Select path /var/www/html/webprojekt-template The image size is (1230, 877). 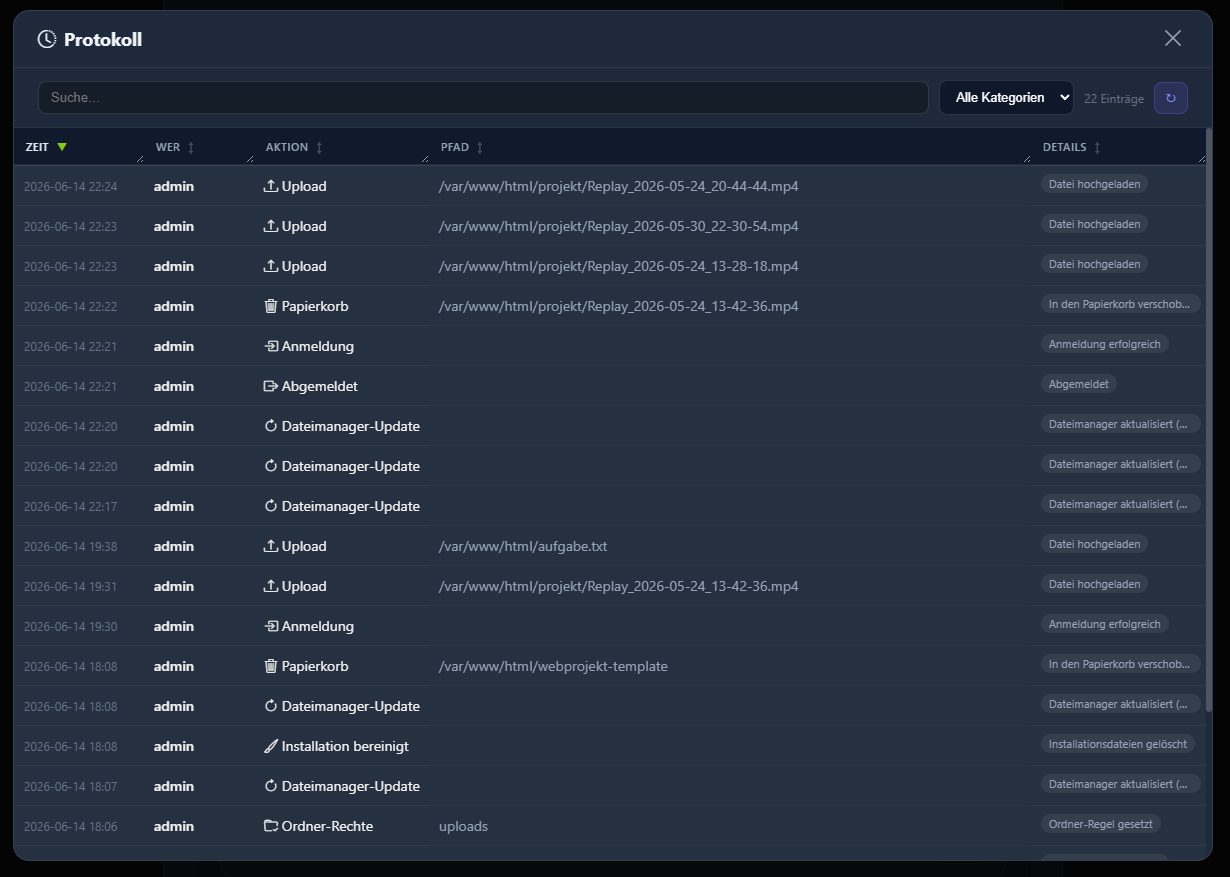553,666
